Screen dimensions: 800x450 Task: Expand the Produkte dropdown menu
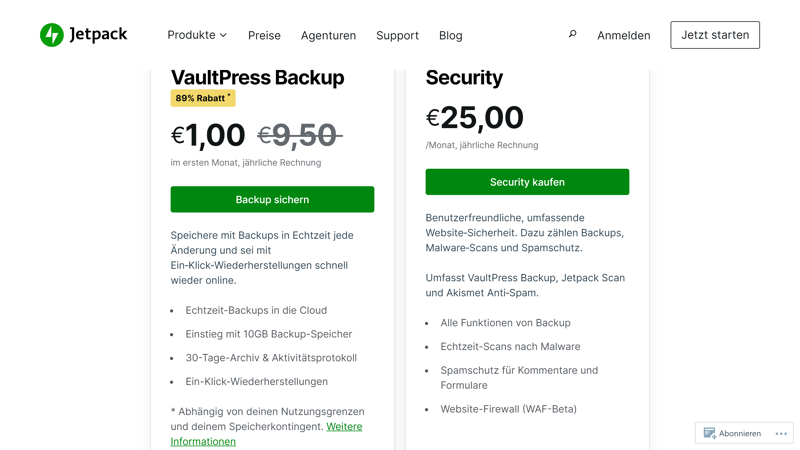[x=197, y=35]
